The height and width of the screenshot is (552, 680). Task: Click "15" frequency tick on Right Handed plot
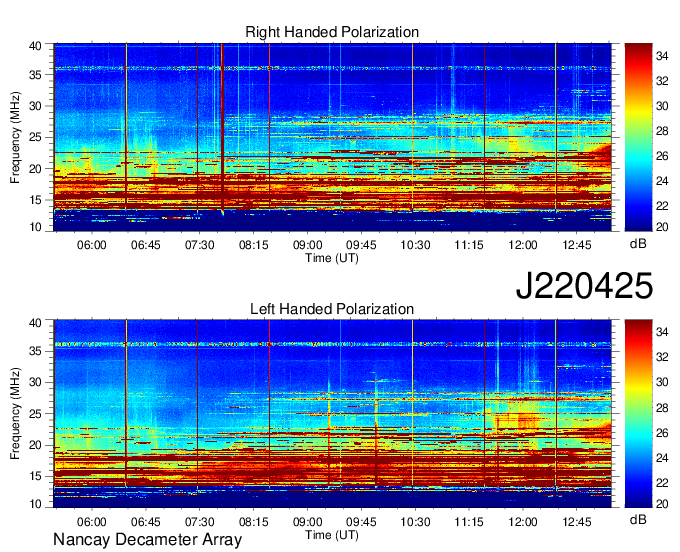click(x=36, y=200)
